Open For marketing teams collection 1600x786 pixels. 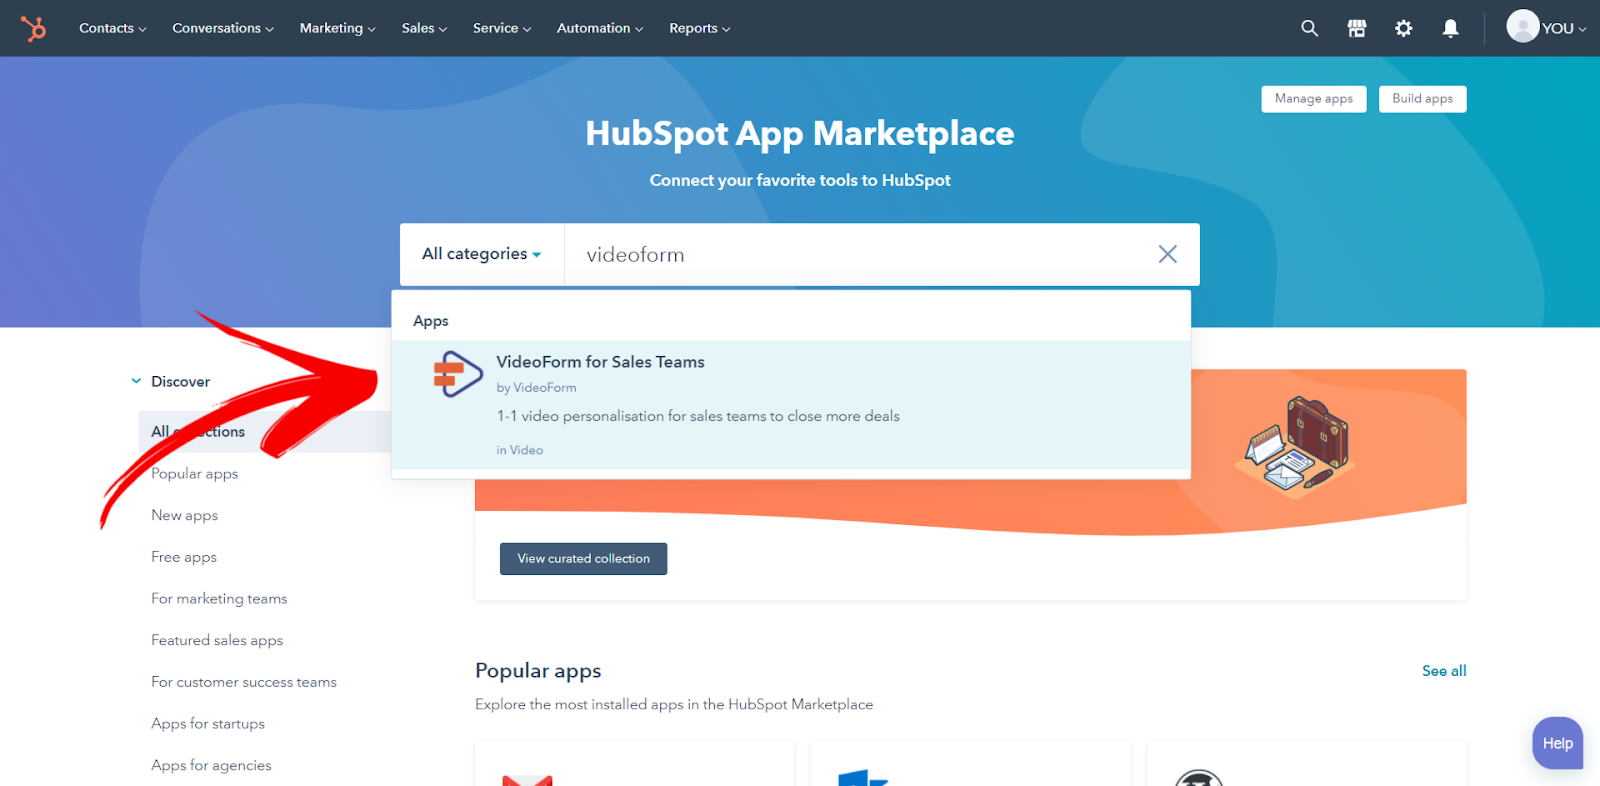point(219,599)
